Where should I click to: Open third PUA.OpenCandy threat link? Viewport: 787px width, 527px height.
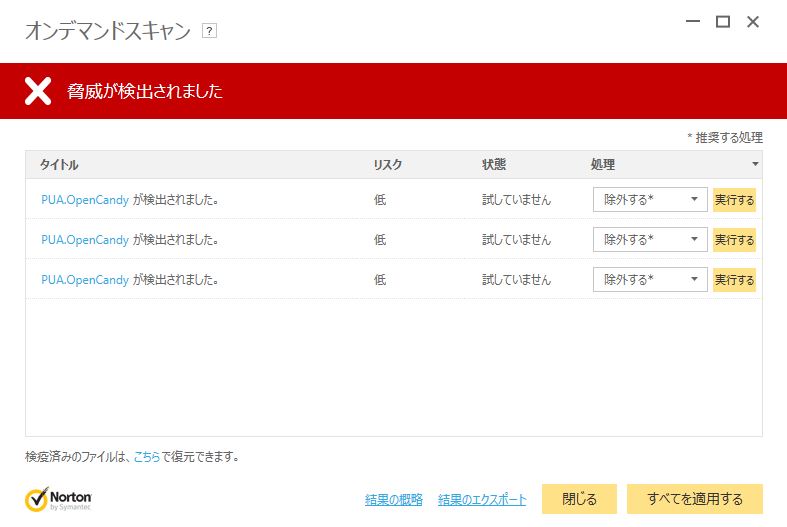[x=85, y=280]
